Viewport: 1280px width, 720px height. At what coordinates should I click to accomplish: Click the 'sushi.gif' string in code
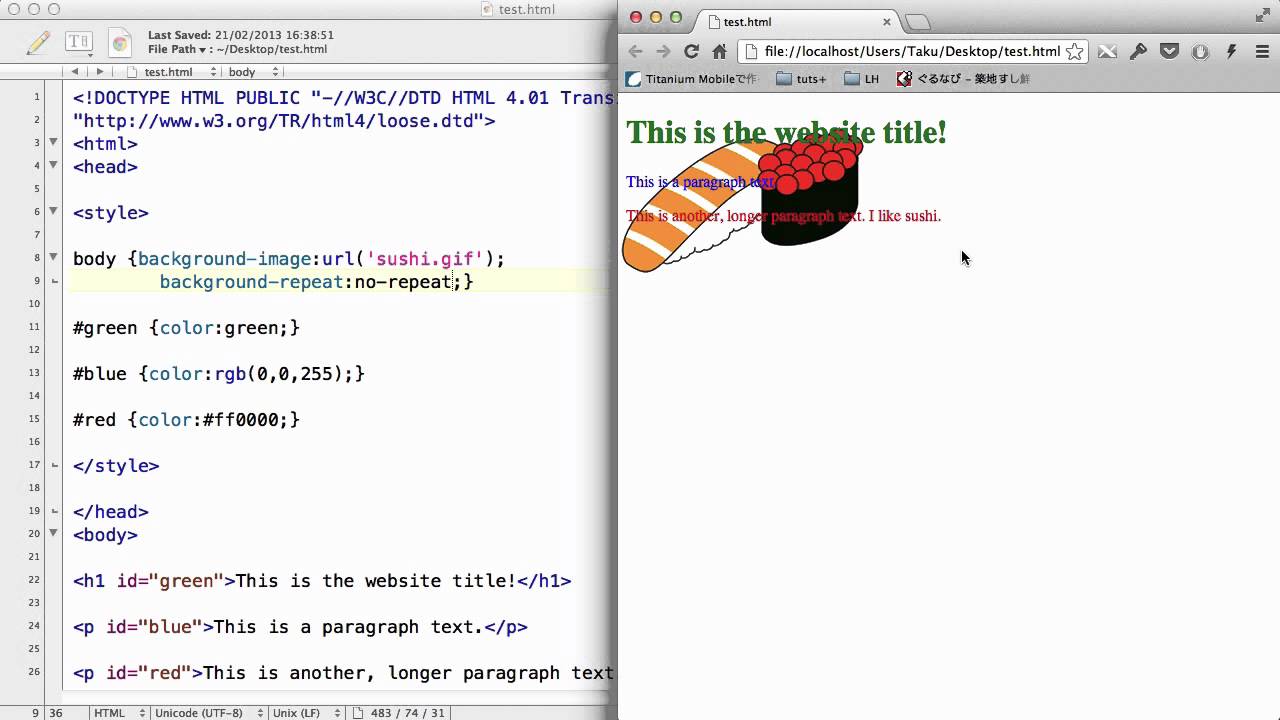point(425,259)
